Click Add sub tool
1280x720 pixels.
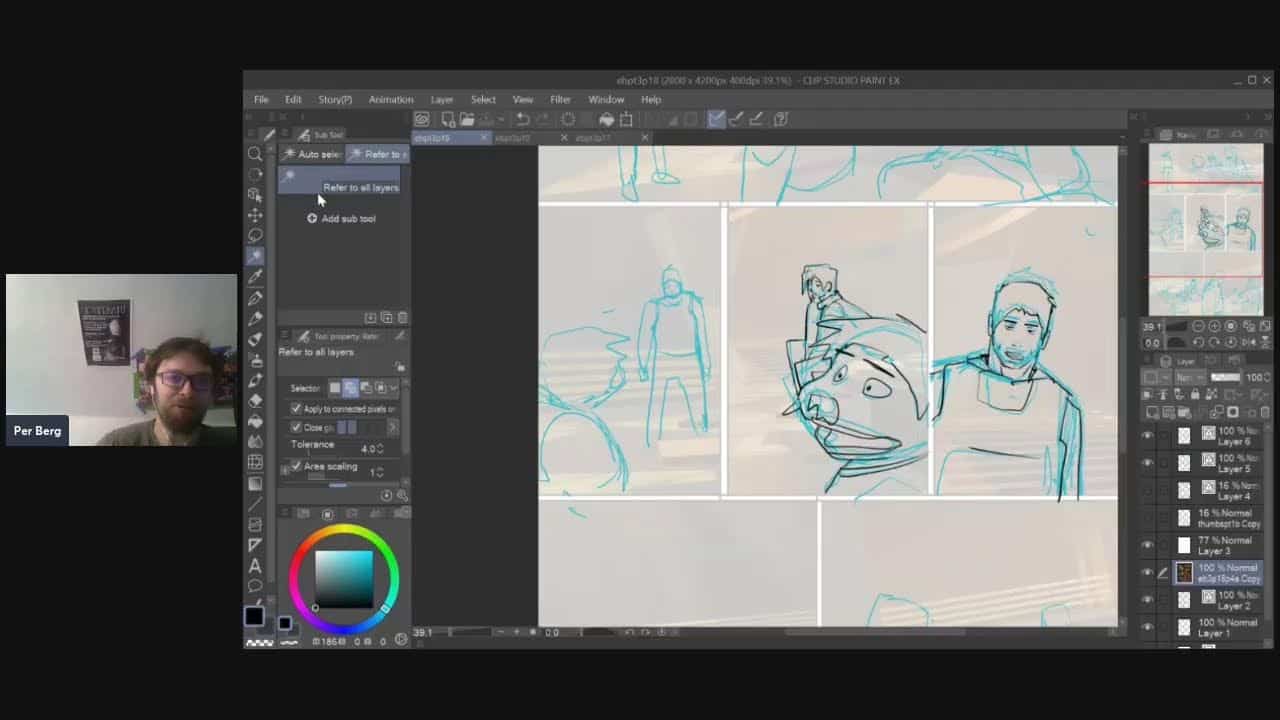(x=342, y=218)
